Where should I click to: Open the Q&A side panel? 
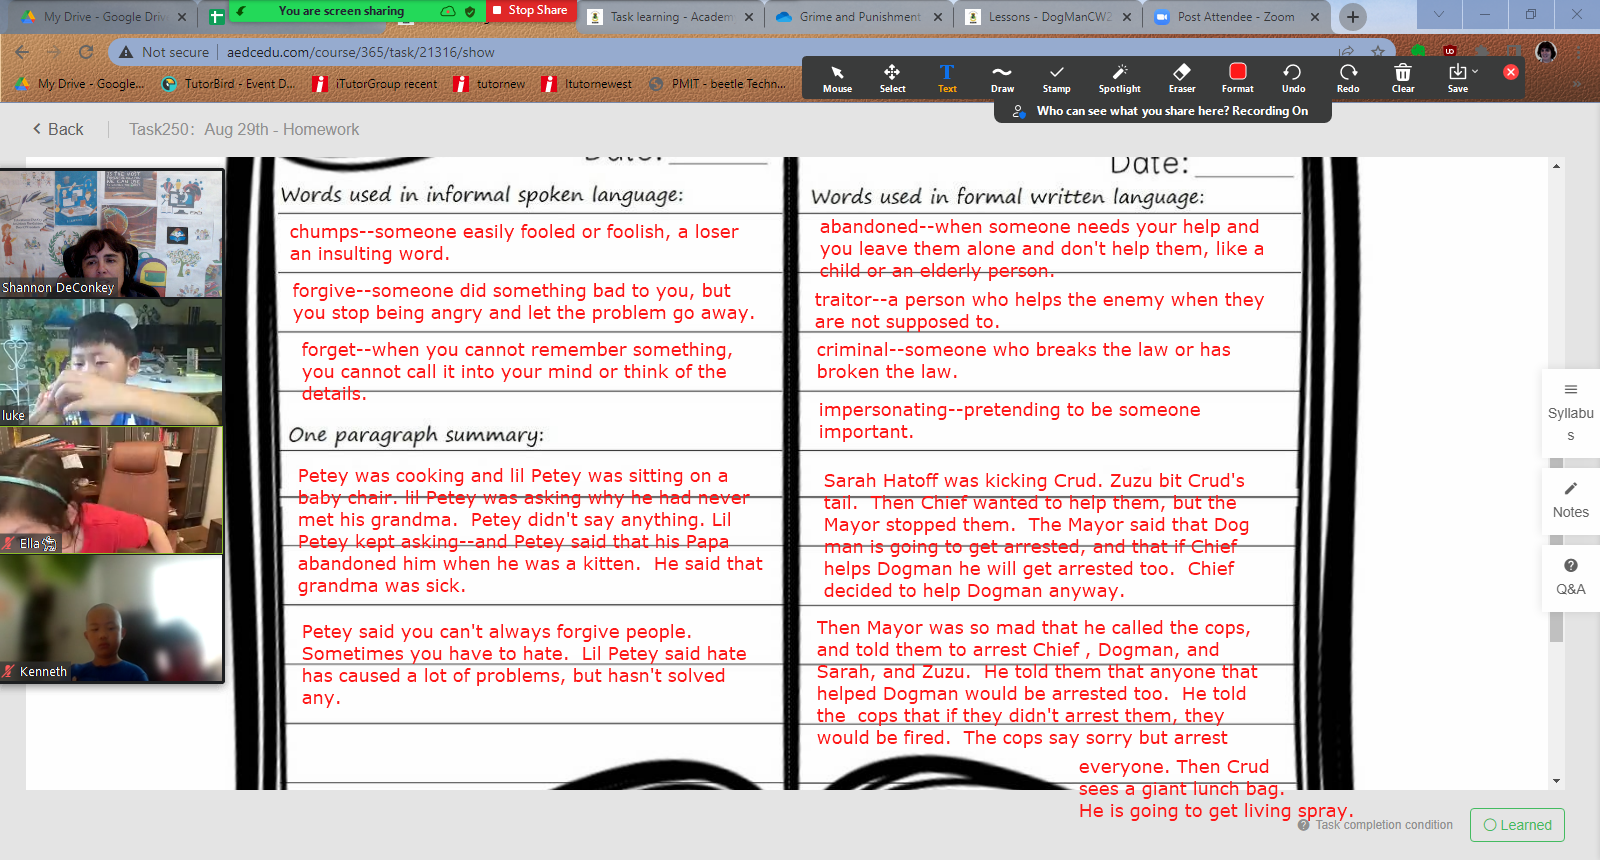point(1570,577)
